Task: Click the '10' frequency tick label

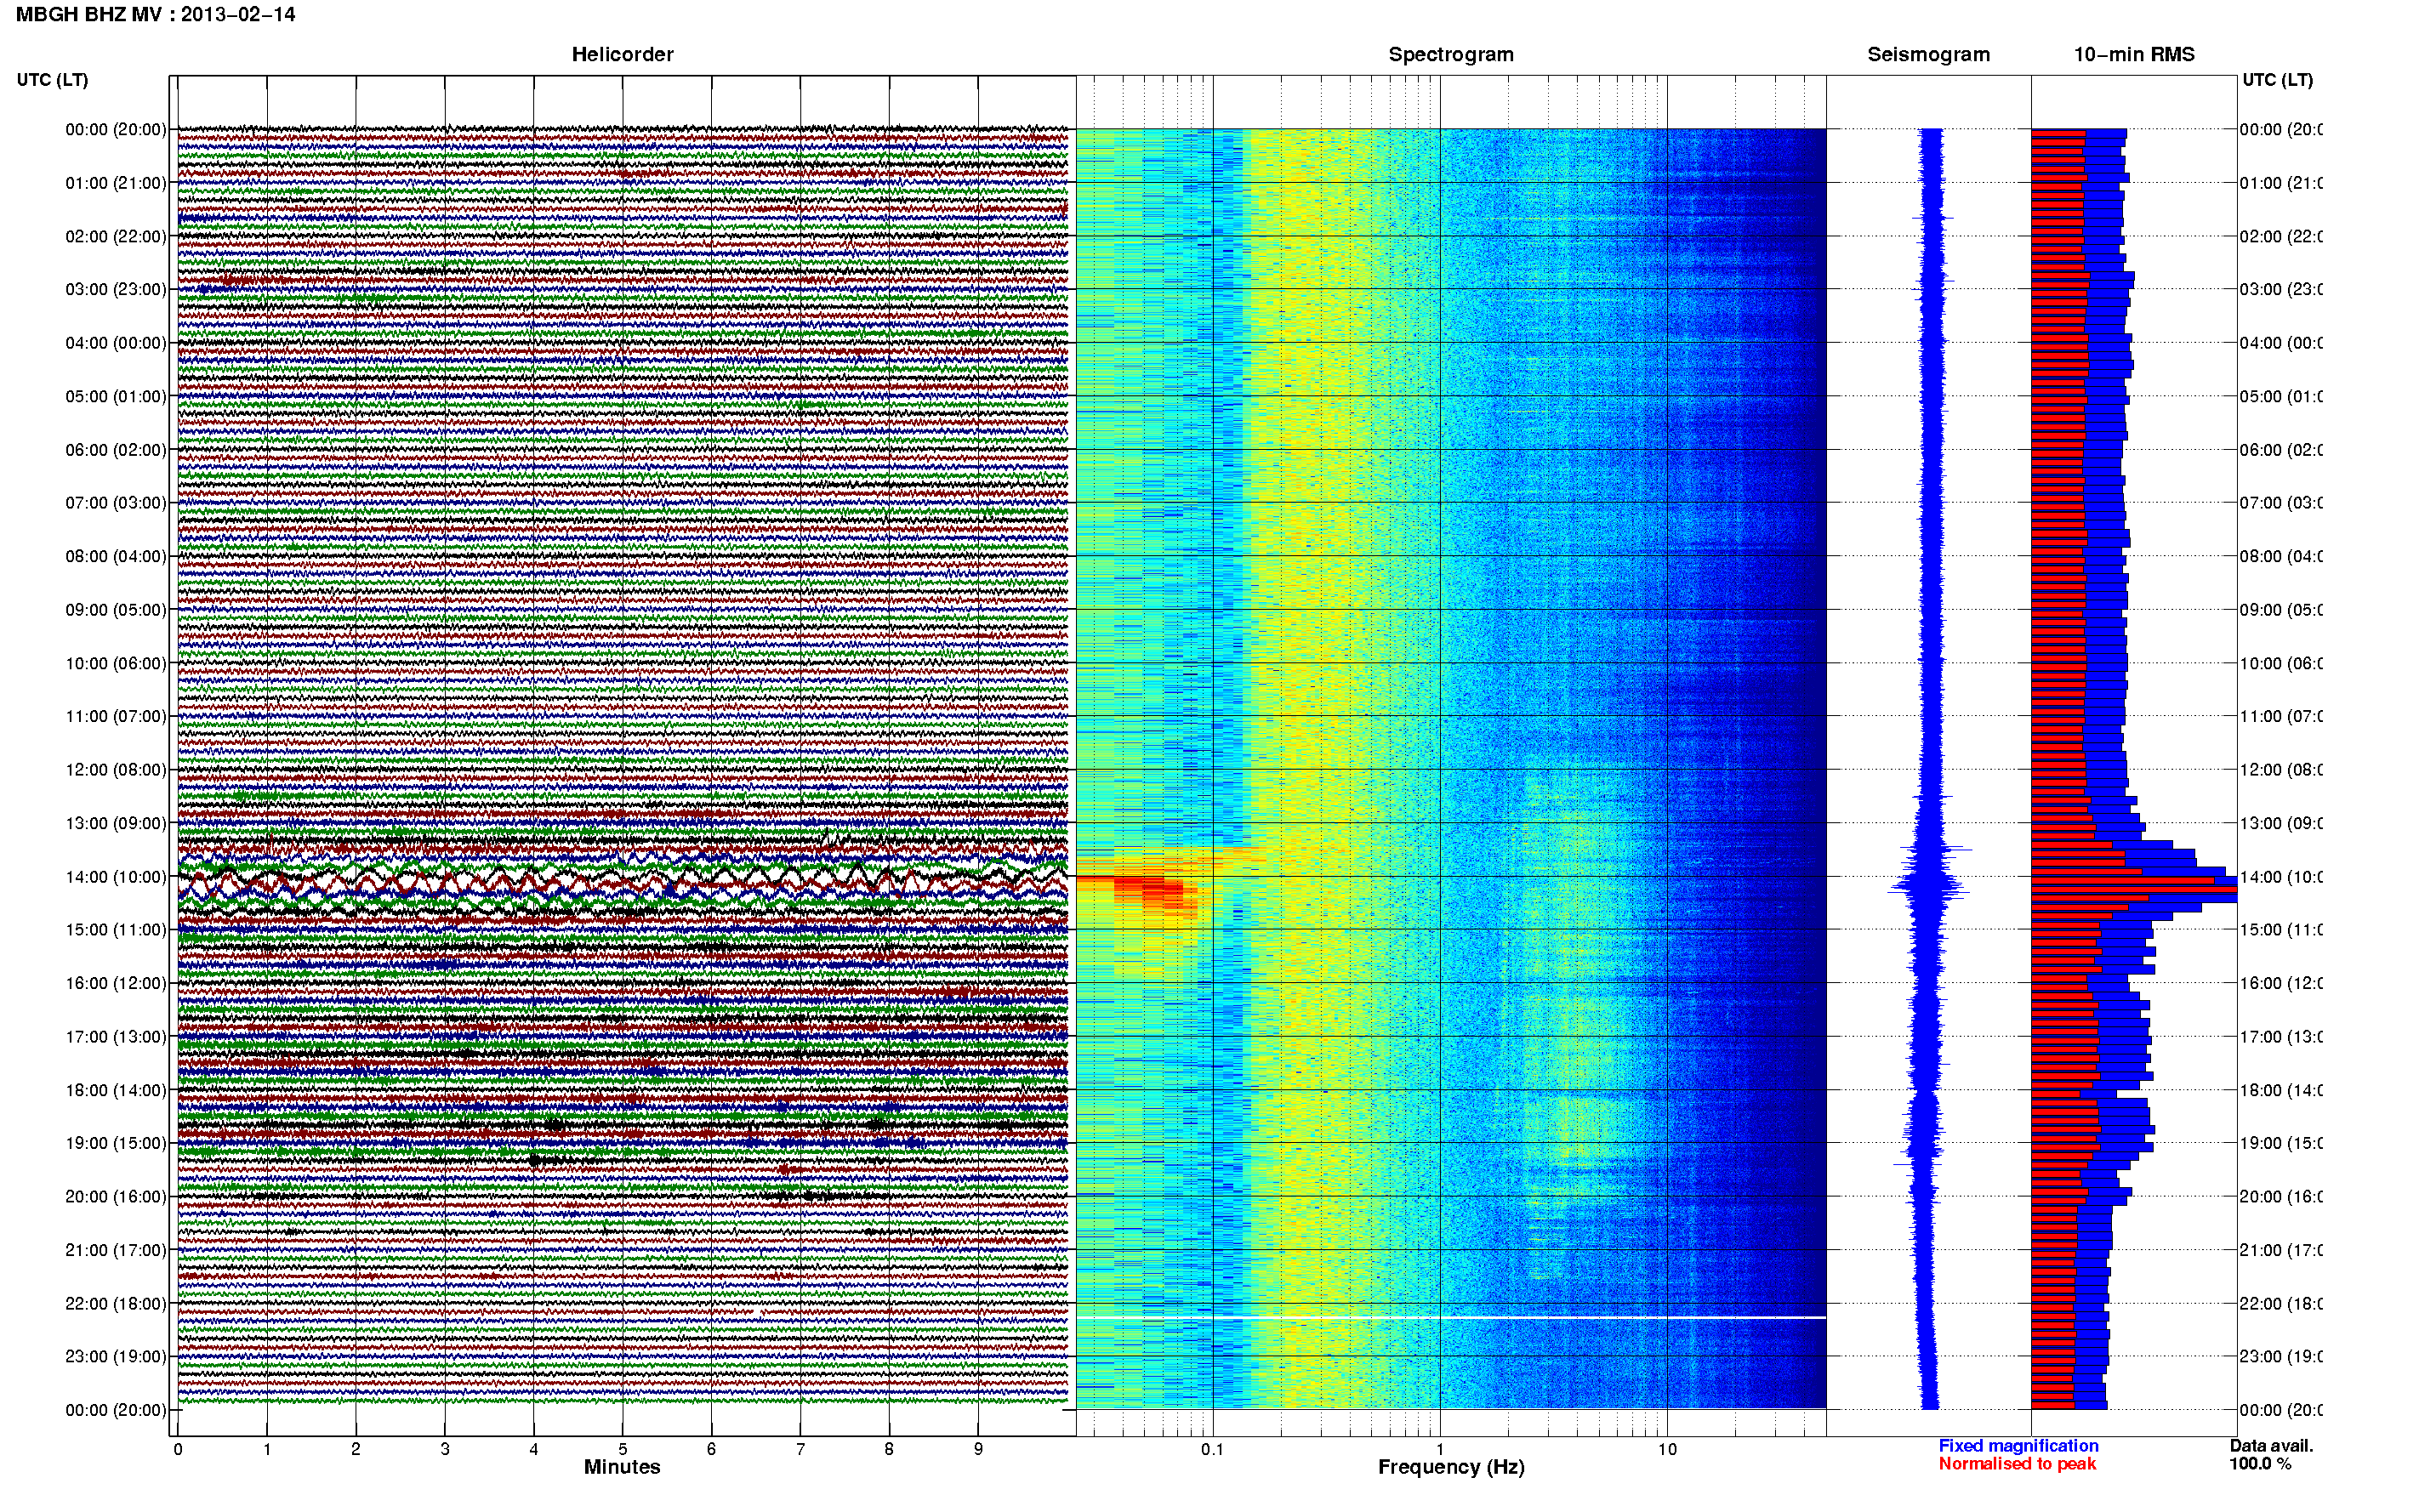Action: tap(1667, 1449)
